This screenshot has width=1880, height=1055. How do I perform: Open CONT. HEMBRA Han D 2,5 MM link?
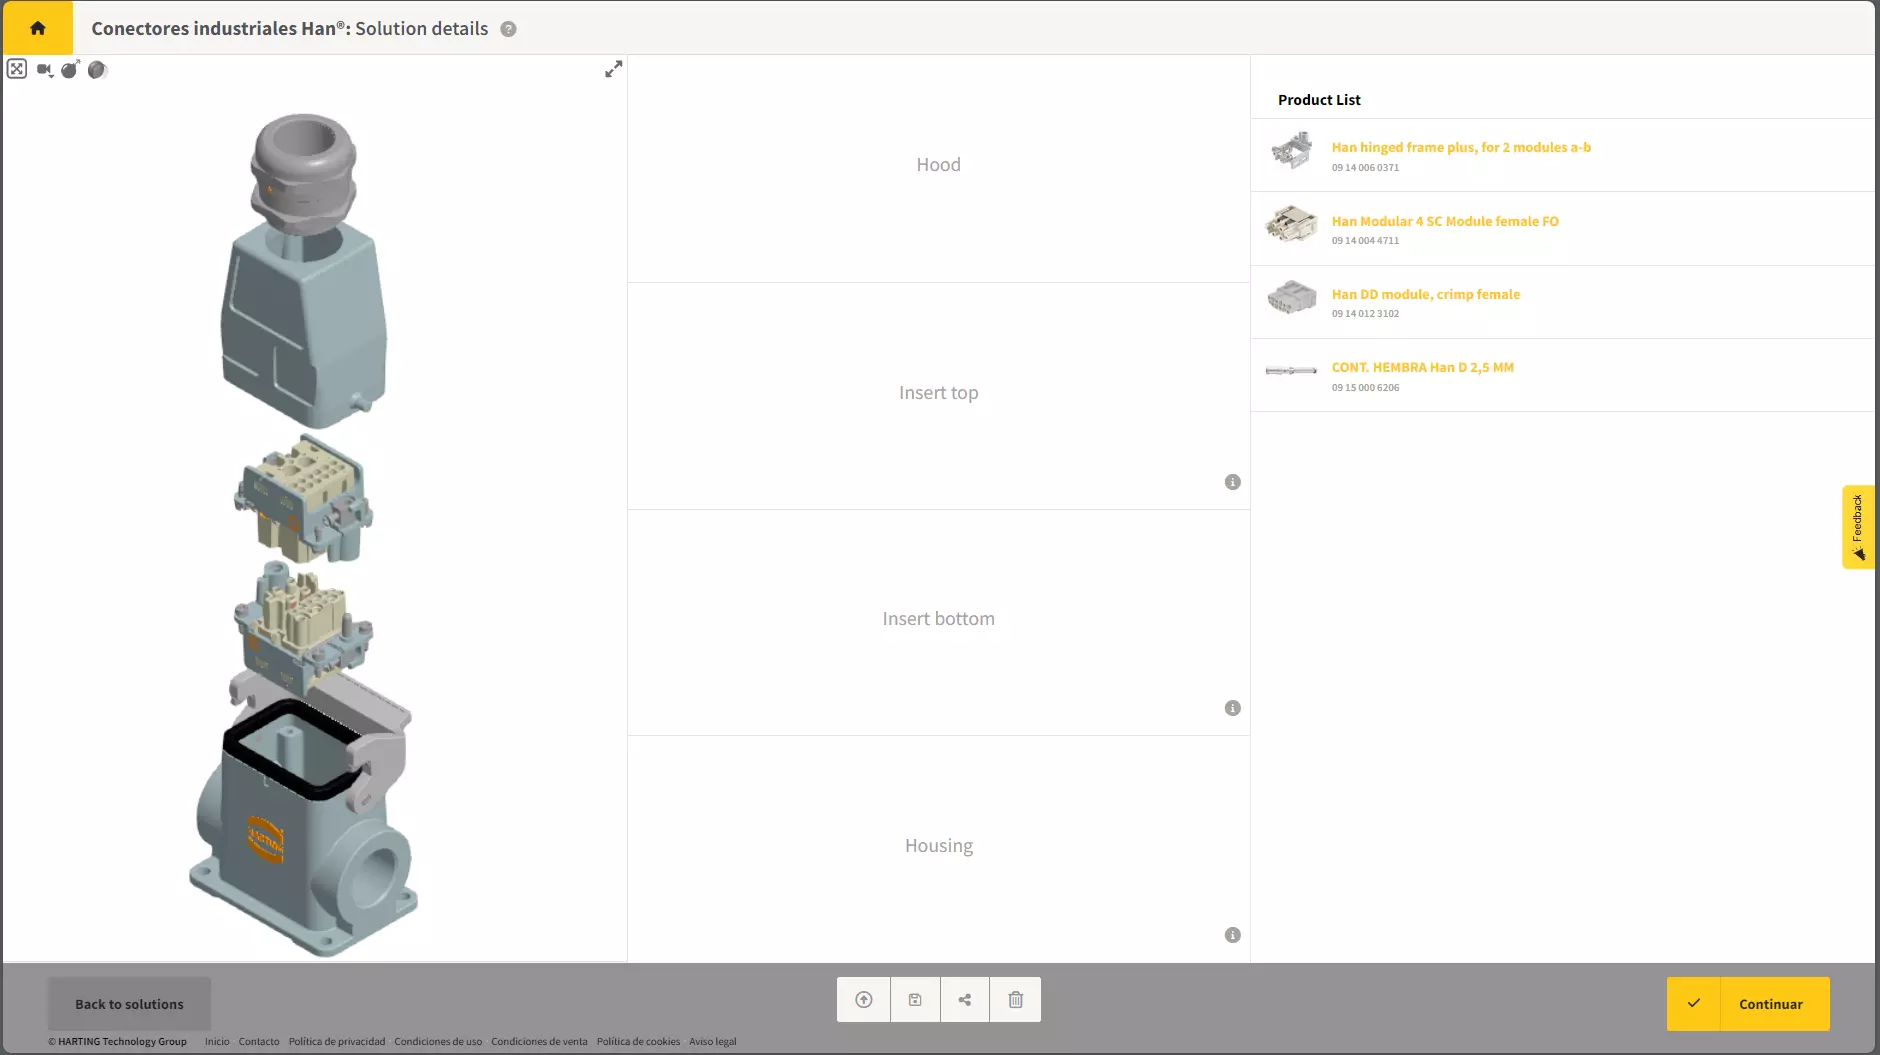[x=1422, y=367]
